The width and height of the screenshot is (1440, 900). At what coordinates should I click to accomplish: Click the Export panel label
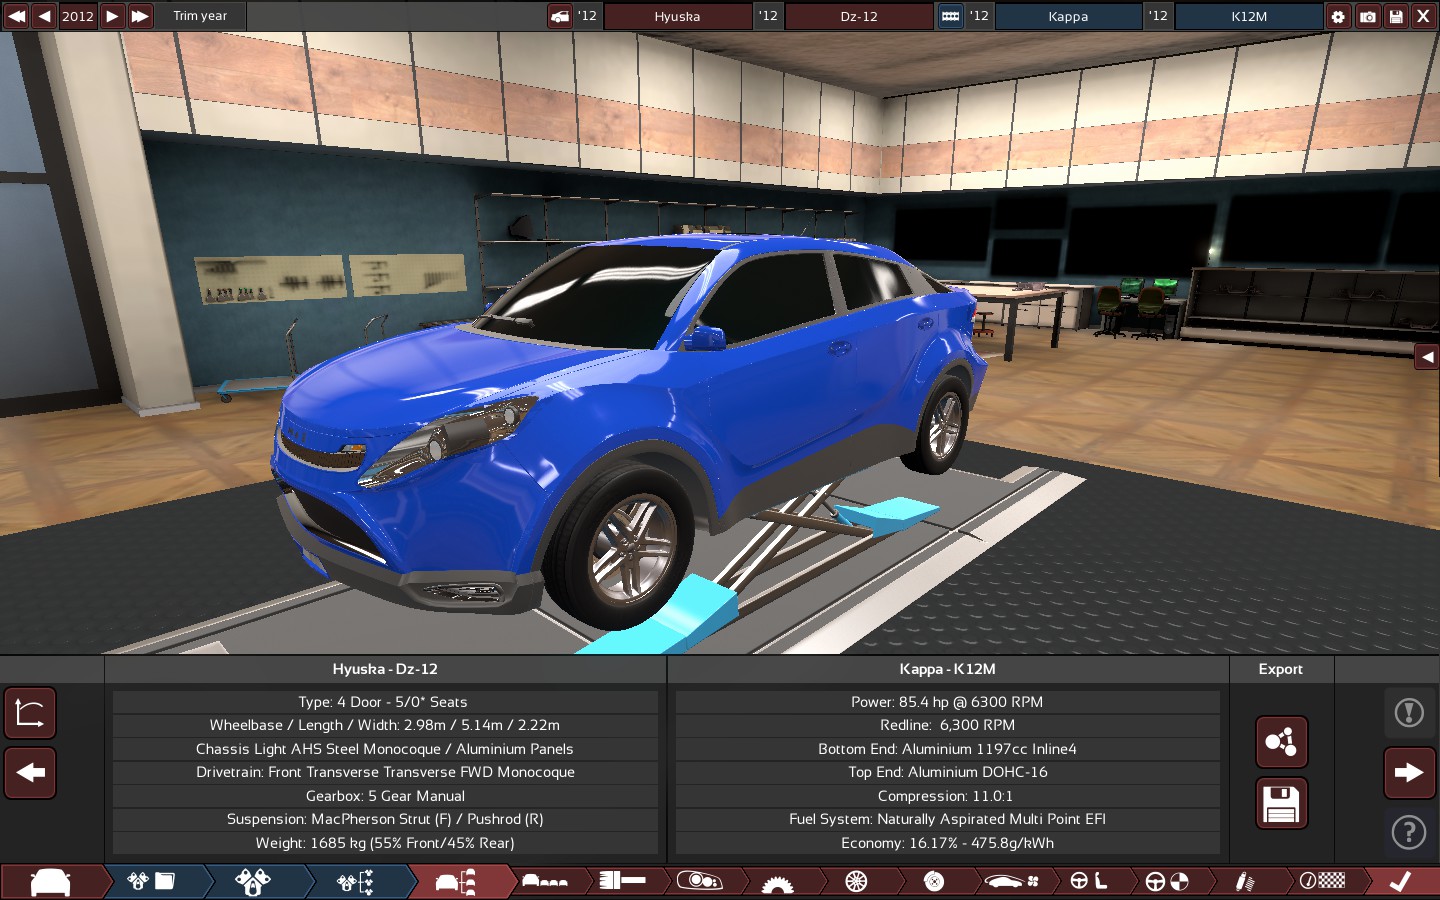coord(1281,669)
